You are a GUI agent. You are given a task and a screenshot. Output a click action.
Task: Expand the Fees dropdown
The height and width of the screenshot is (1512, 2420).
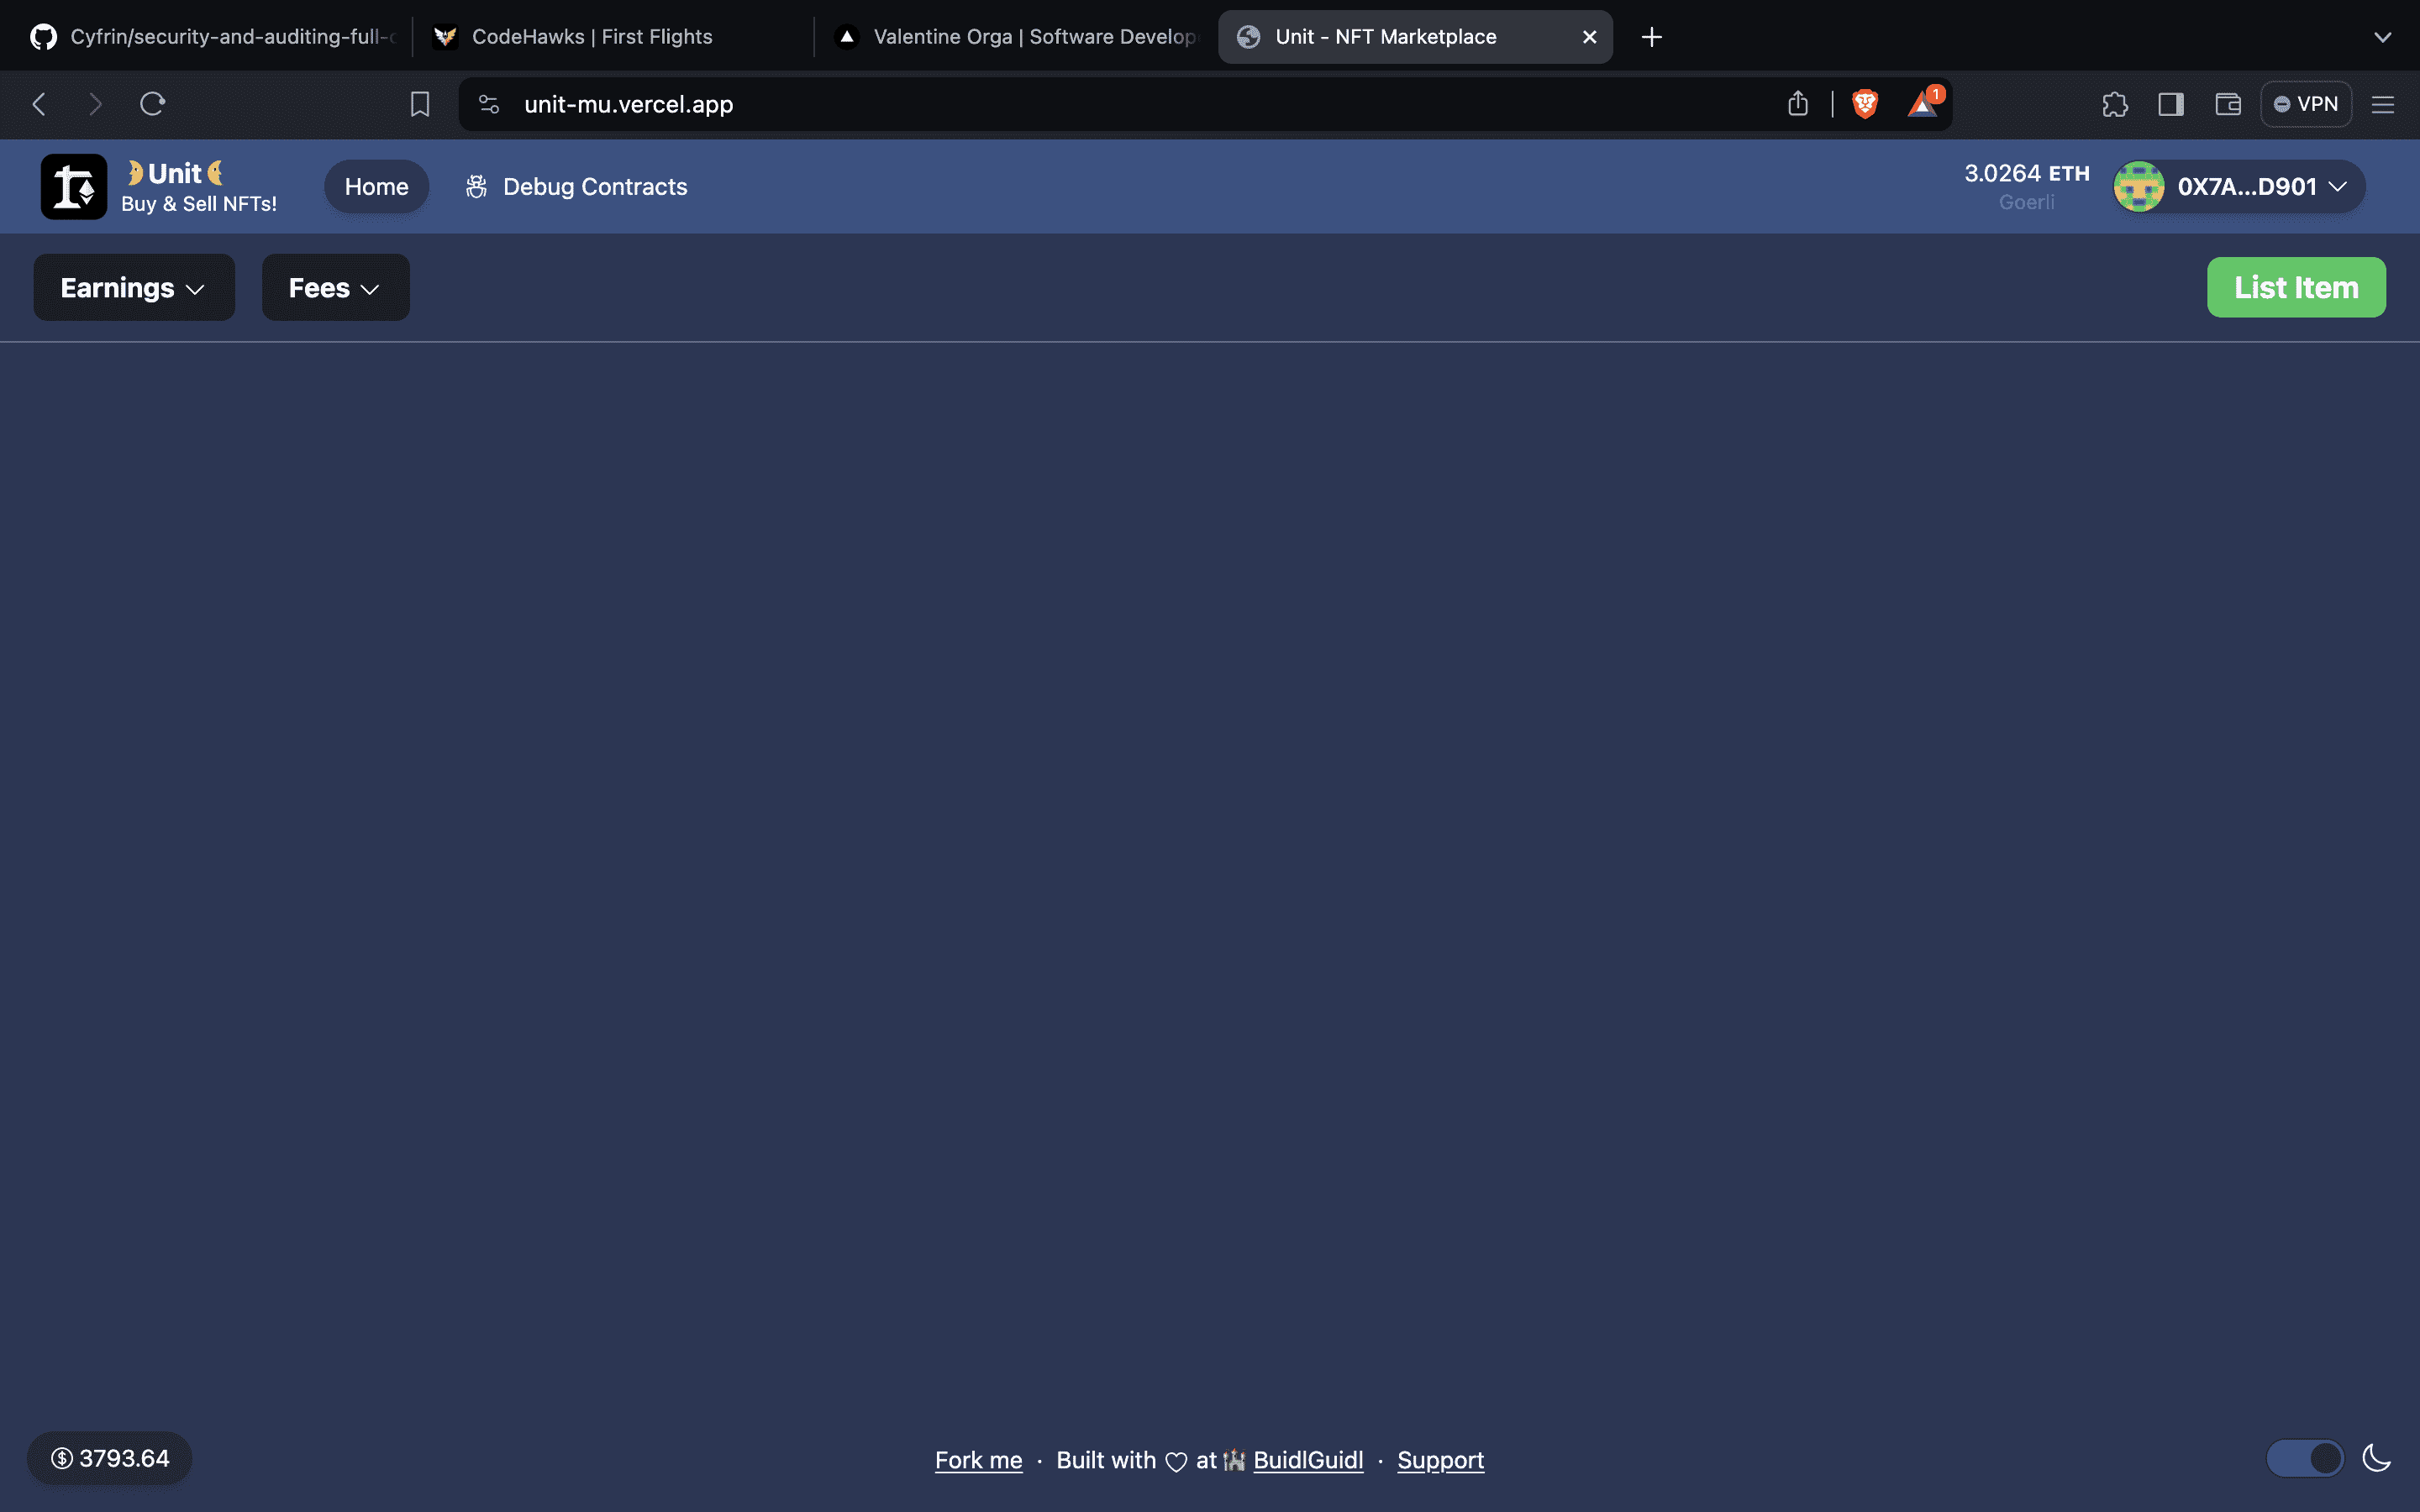click(335, 288)
